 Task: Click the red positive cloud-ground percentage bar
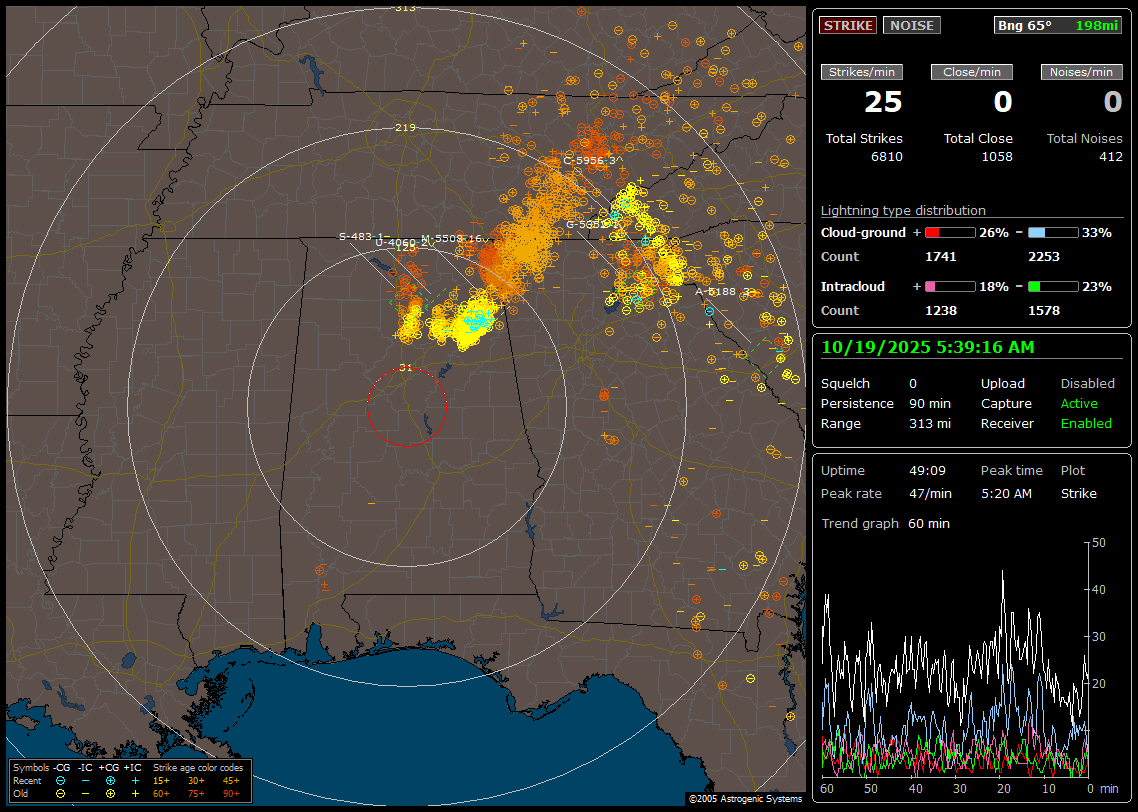click(x=949, y=232)
